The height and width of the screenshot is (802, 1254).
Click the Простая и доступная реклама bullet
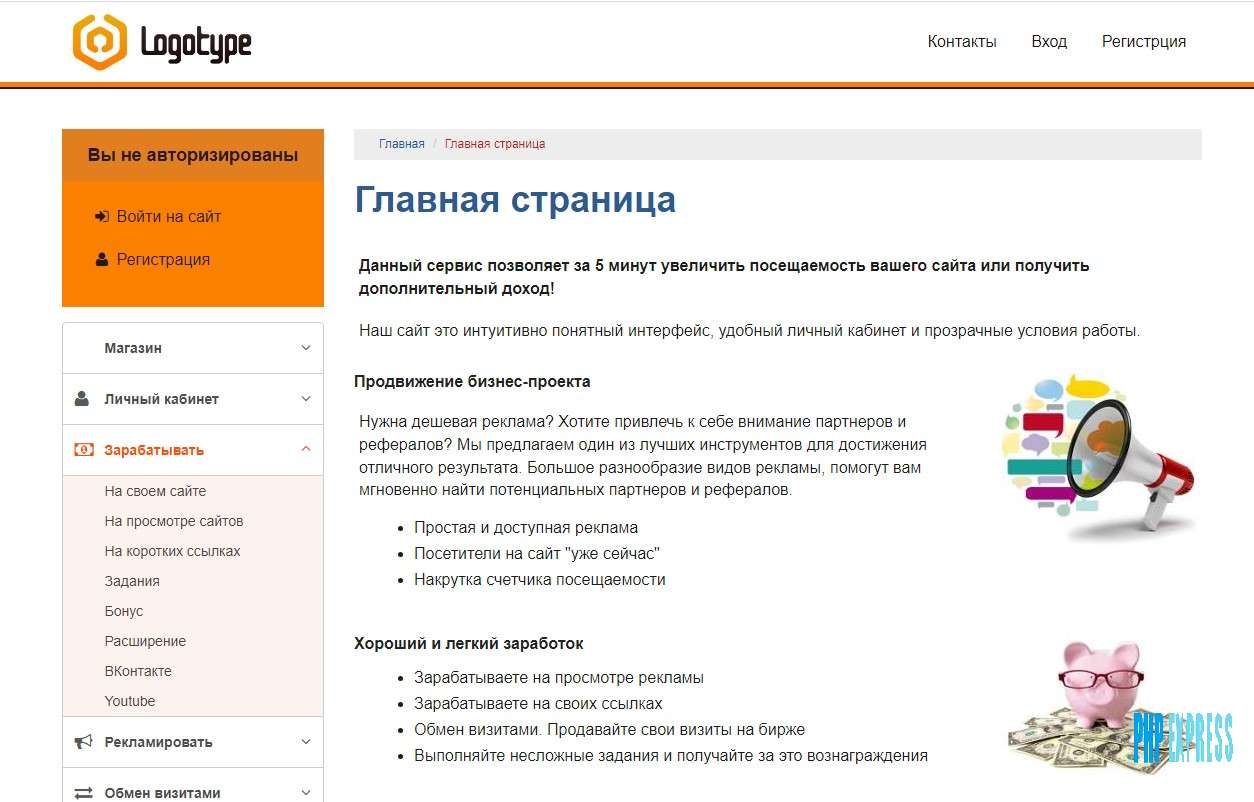pos(526,527)
